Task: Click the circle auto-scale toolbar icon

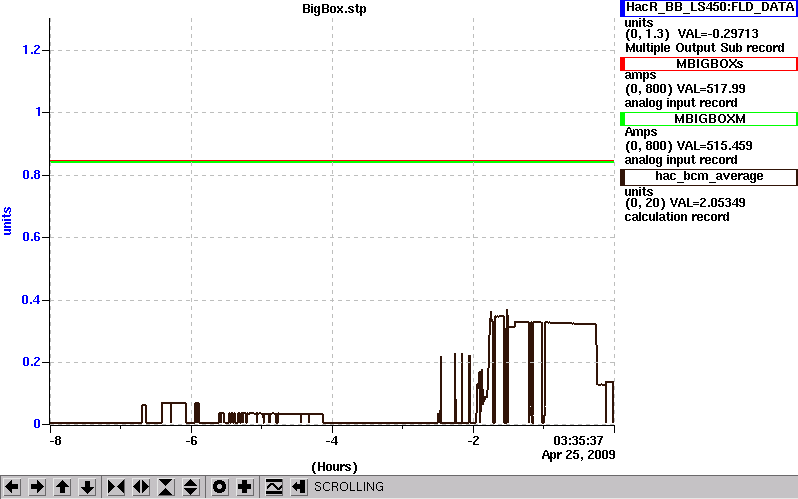Action: coord(219,487)
